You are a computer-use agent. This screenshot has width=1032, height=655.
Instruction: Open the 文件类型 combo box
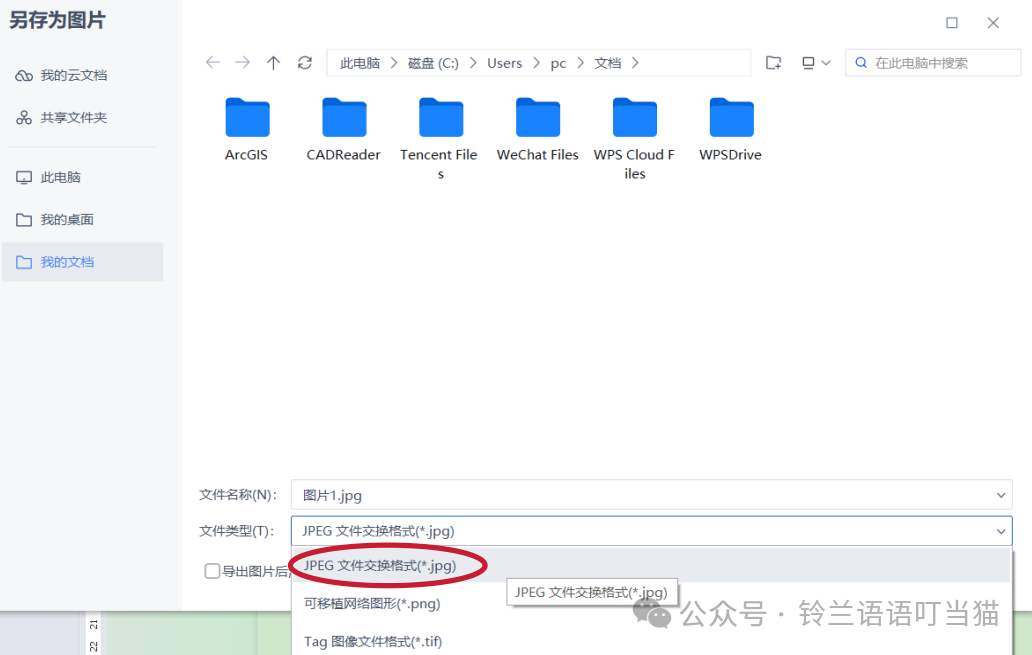coord(652,531)
